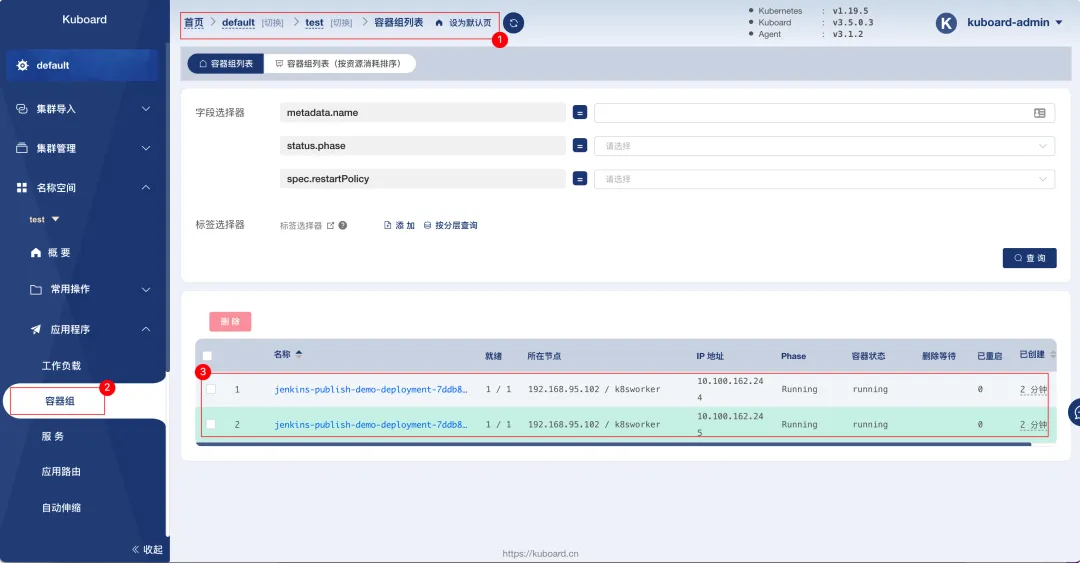
Task: Open 工作负载 in the sidebar
Action: pyautogui.click(x=61, y=366)
